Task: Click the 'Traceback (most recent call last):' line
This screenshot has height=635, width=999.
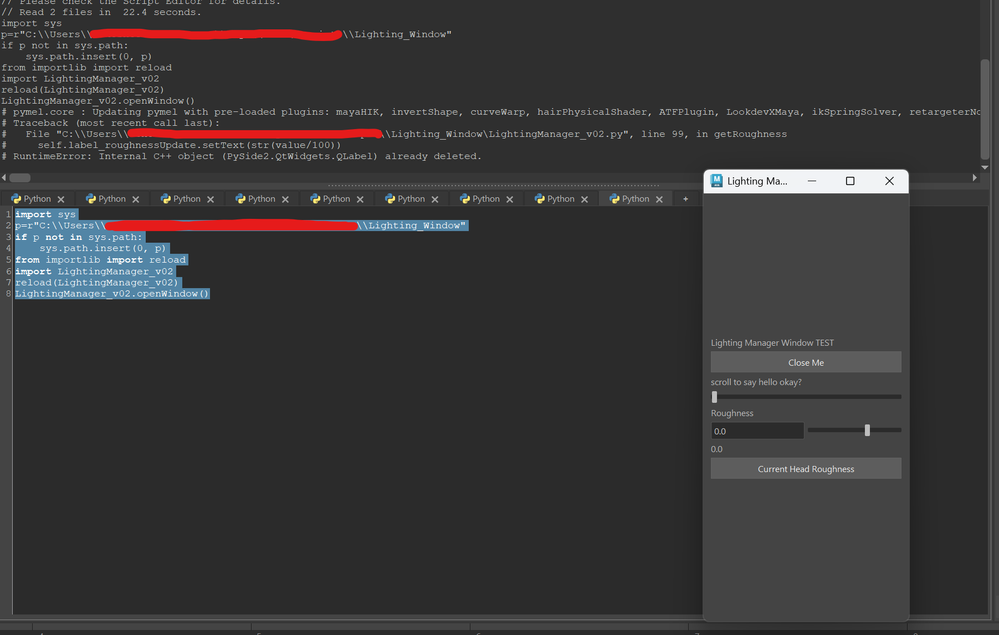Action: [110, 123]
